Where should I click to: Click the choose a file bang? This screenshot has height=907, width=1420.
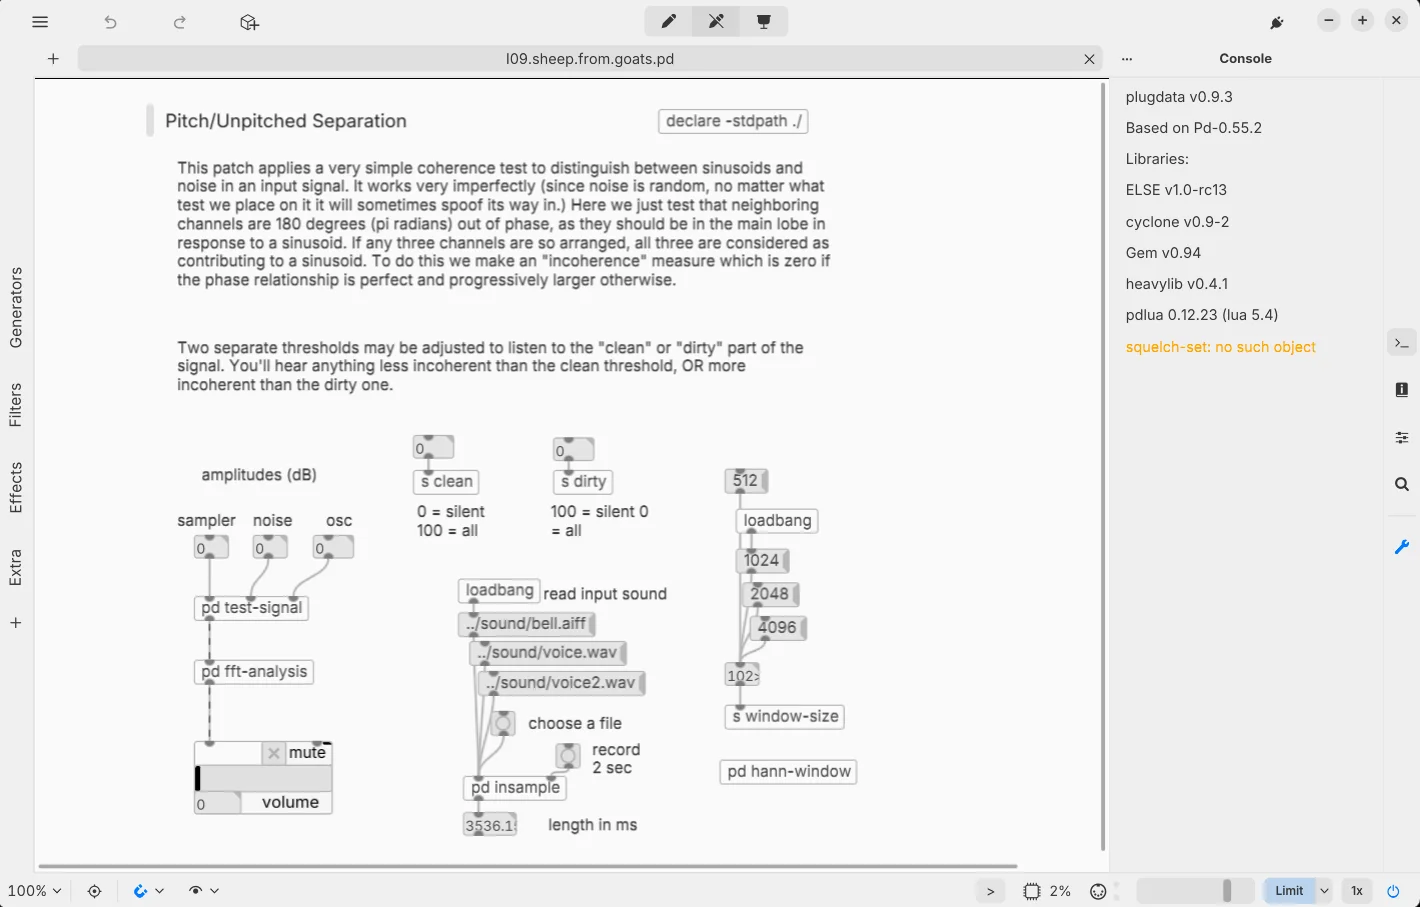point(503,723)
